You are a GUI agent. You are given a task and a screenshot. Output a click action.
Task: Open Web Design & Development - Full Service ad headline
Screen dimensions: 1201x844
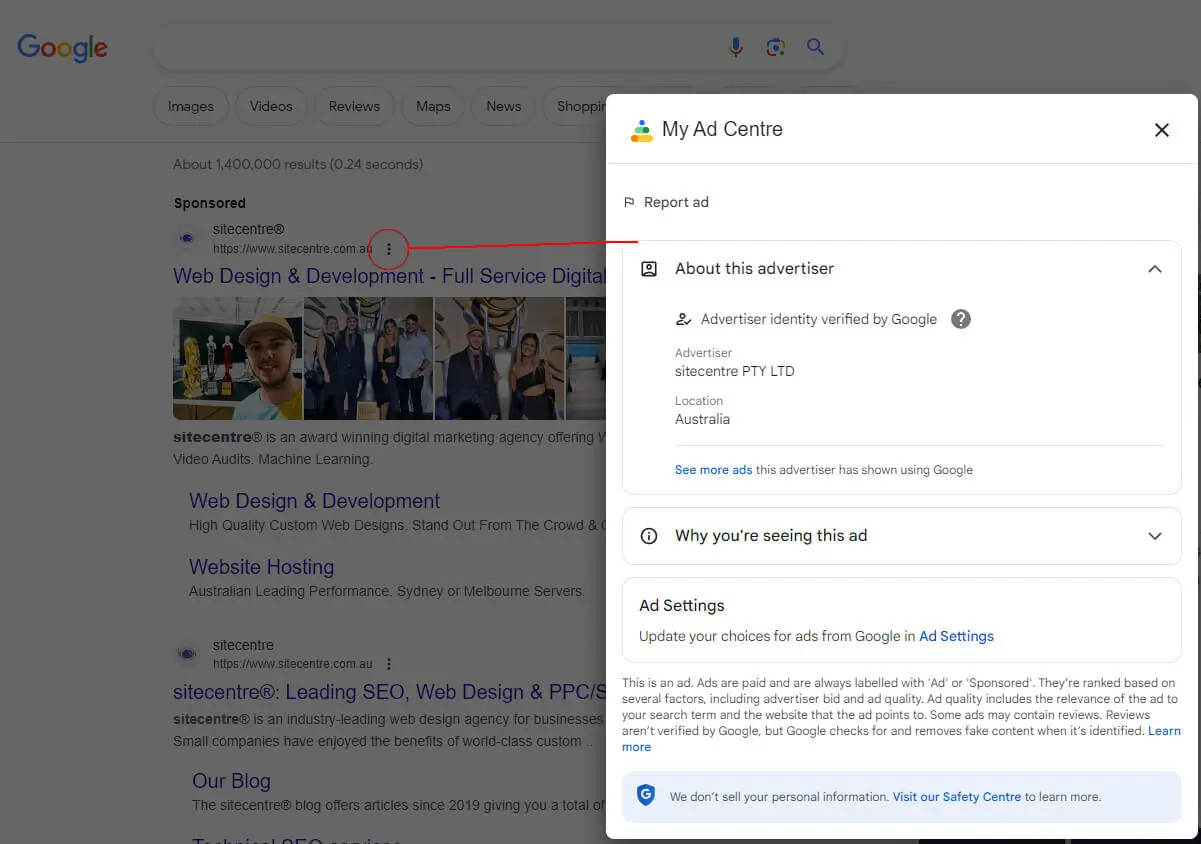pos(389,277)
